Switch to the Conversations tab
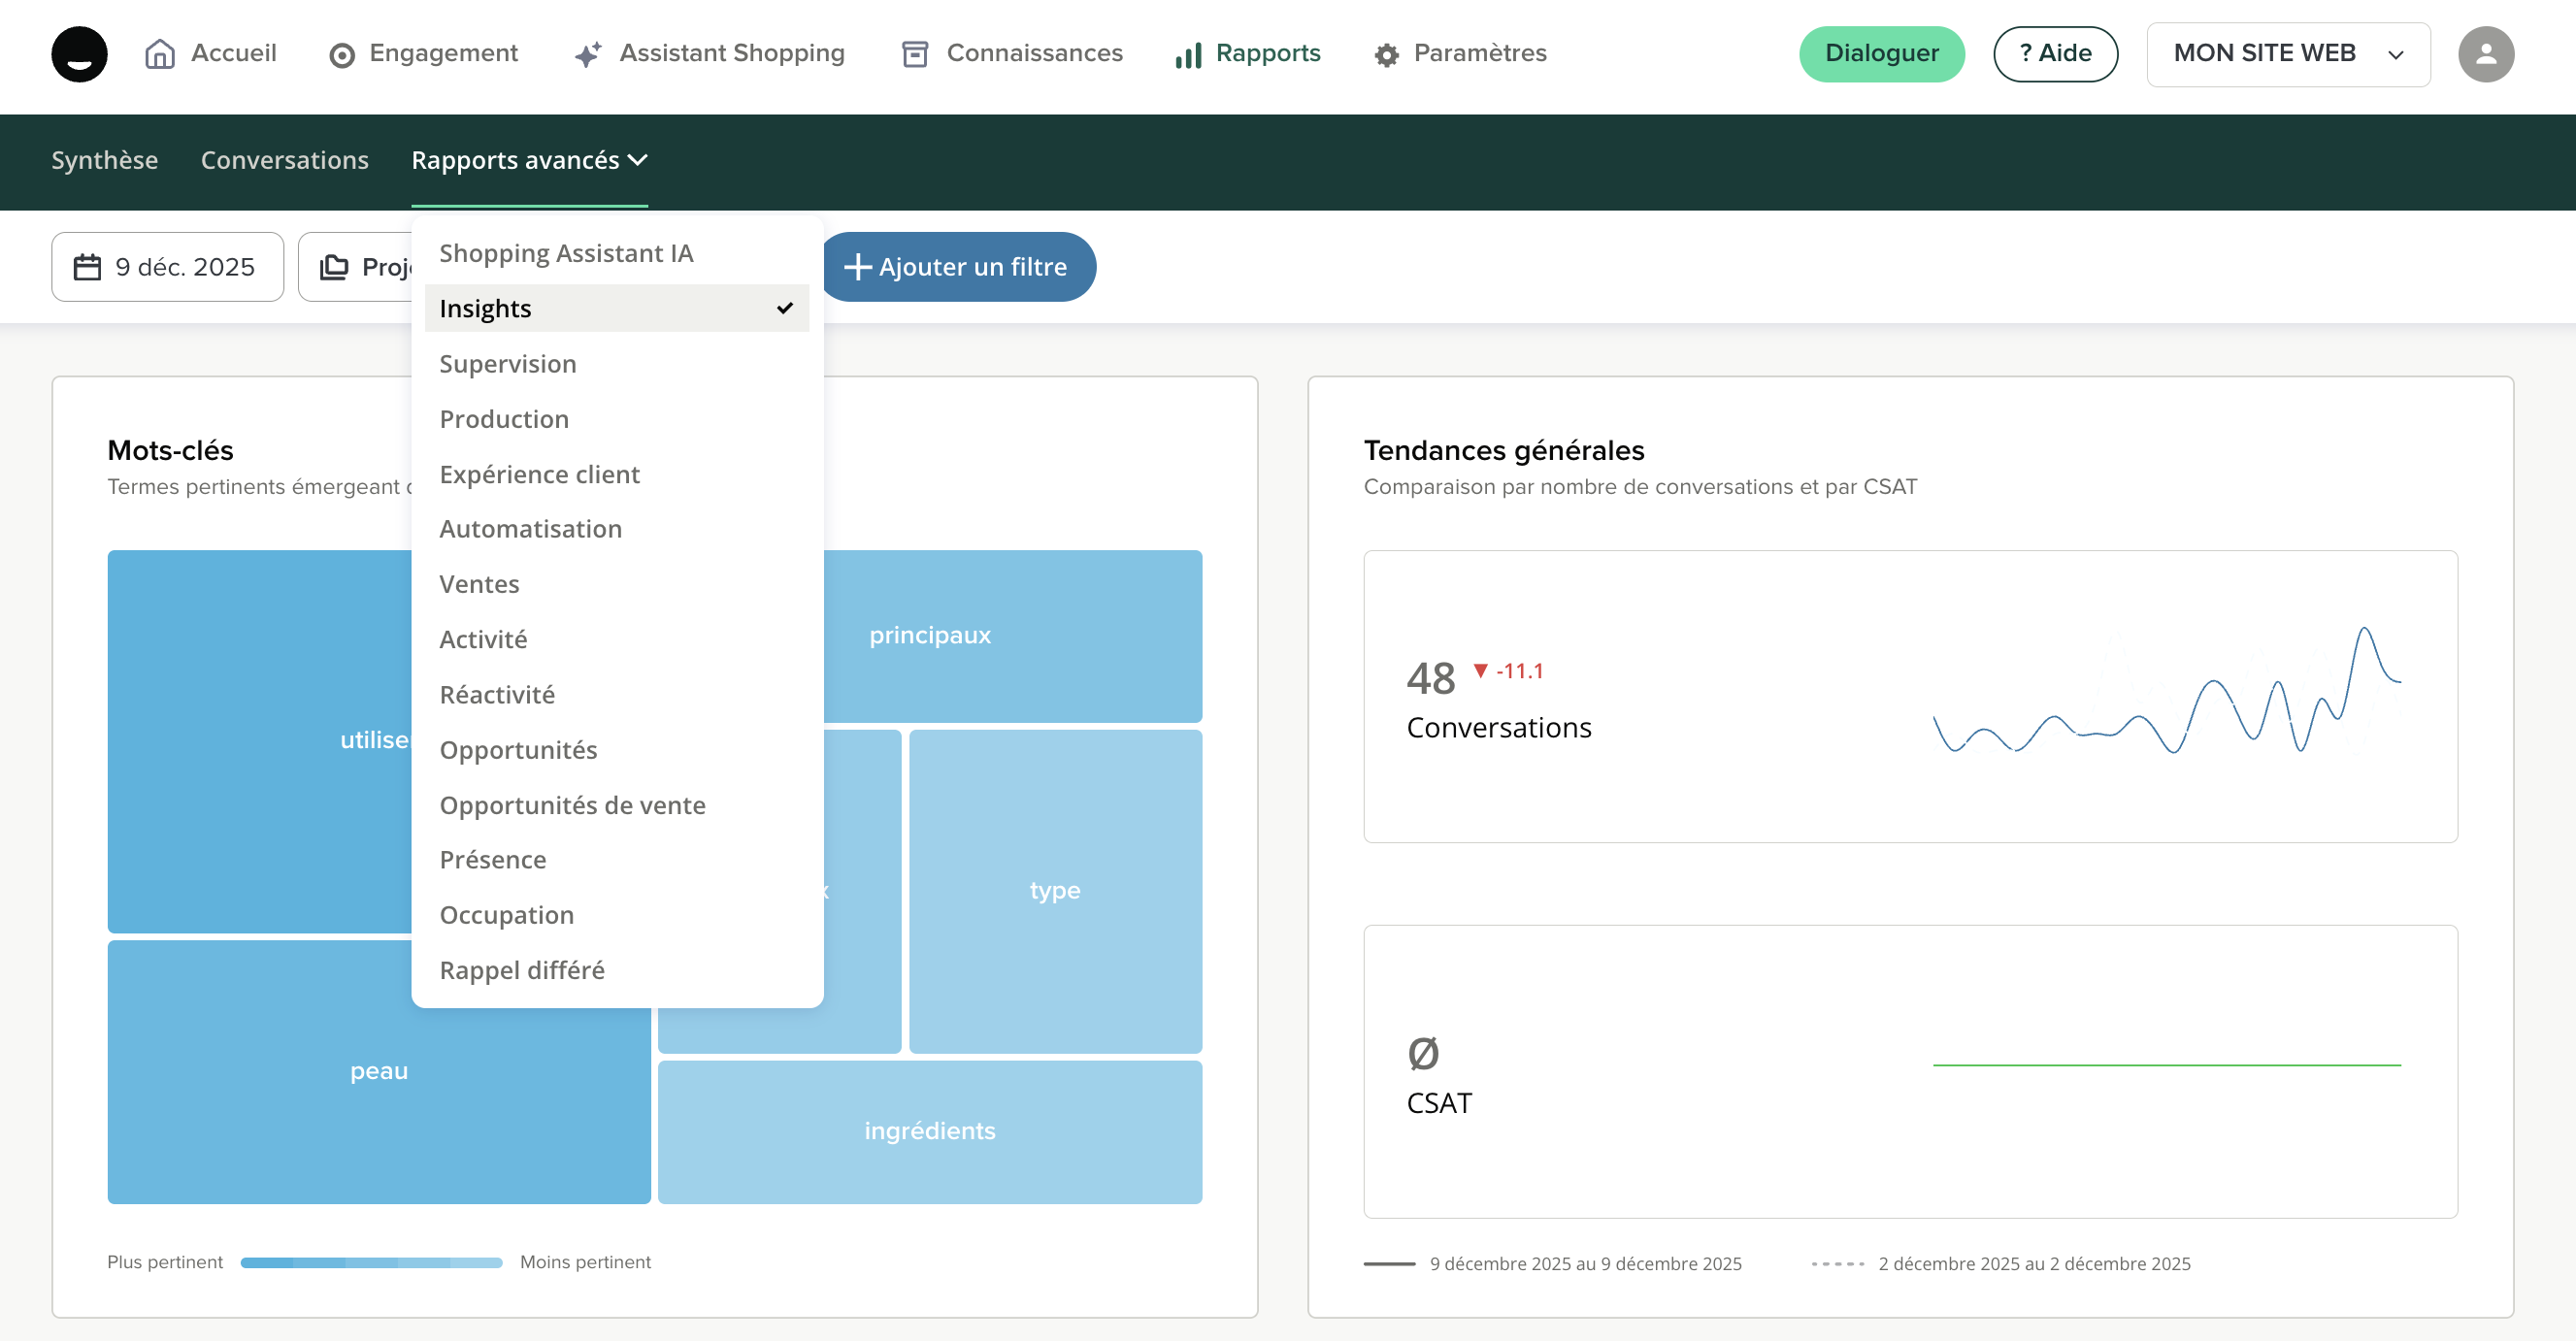Viewport: 2576px width, 1341px height. click(x=284, y=160)
